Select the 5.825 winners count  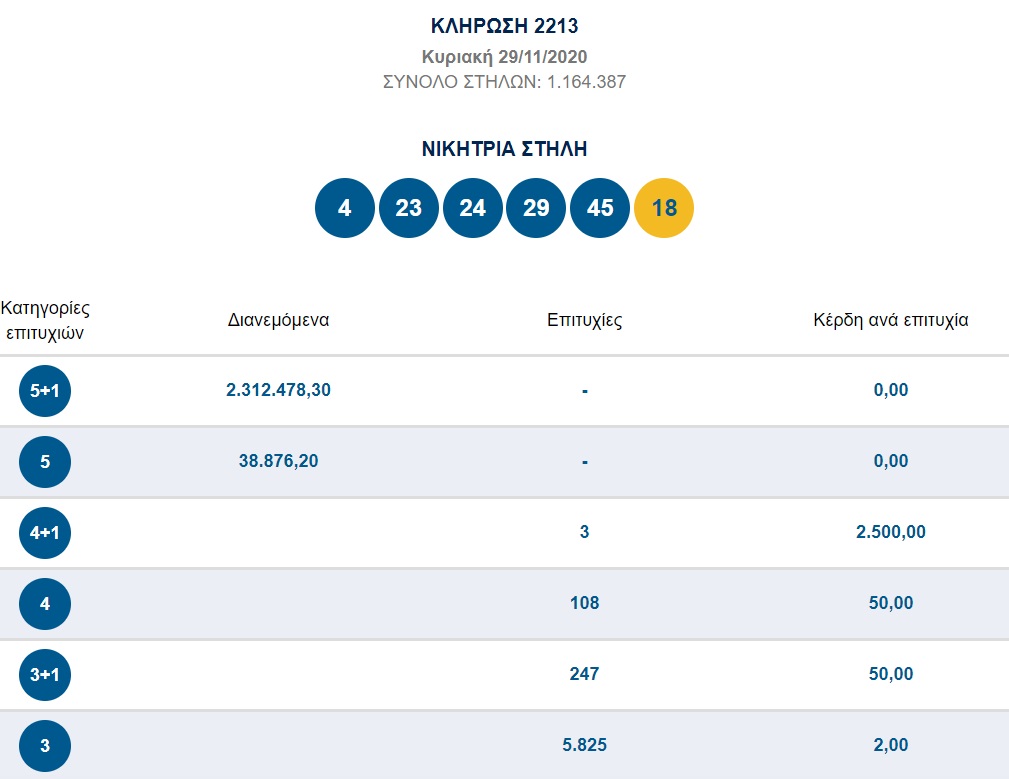[585, 745]
